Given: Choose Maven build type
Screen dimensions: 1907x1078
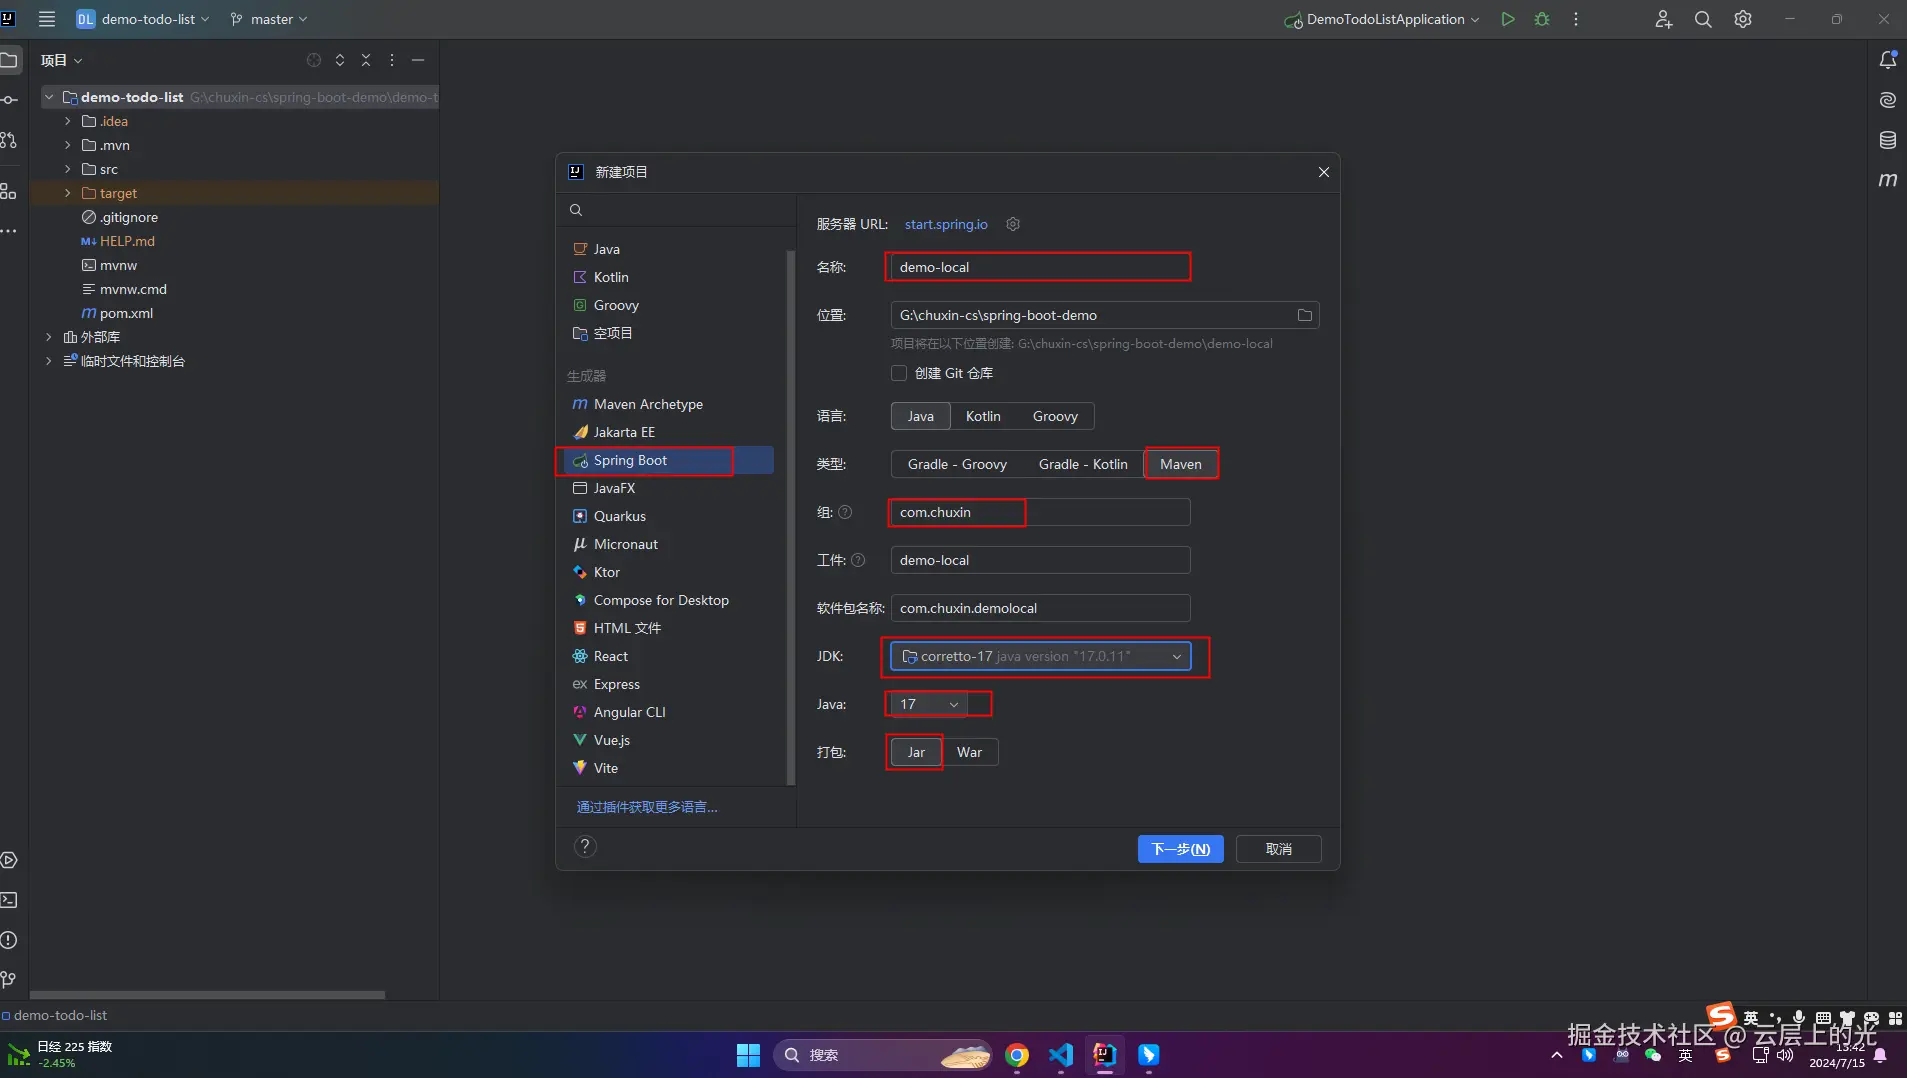Looking at the screenshot, I should [1181, 464].
